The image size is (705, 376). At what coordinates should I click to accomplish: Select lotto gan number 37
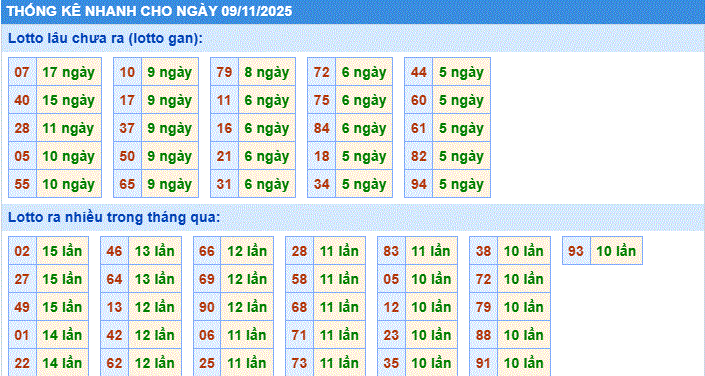coord(127,128)
